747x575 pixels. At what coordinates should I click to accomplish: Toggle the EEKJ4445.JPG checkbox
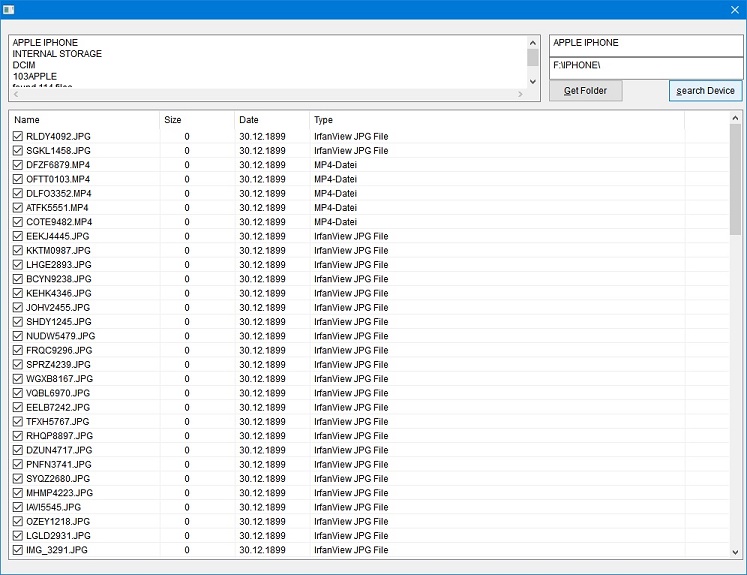18,236
